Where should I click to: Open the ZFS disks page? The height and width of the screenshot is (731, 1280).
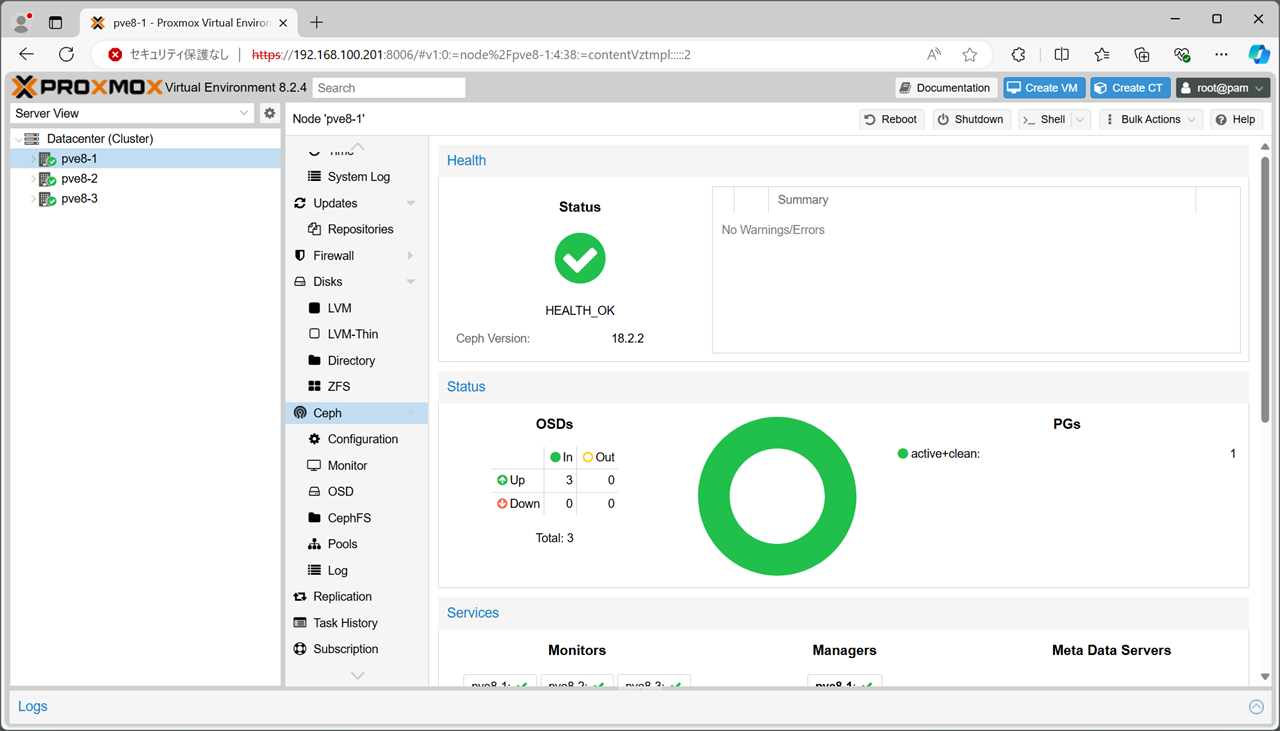click(x=338, y=386)
